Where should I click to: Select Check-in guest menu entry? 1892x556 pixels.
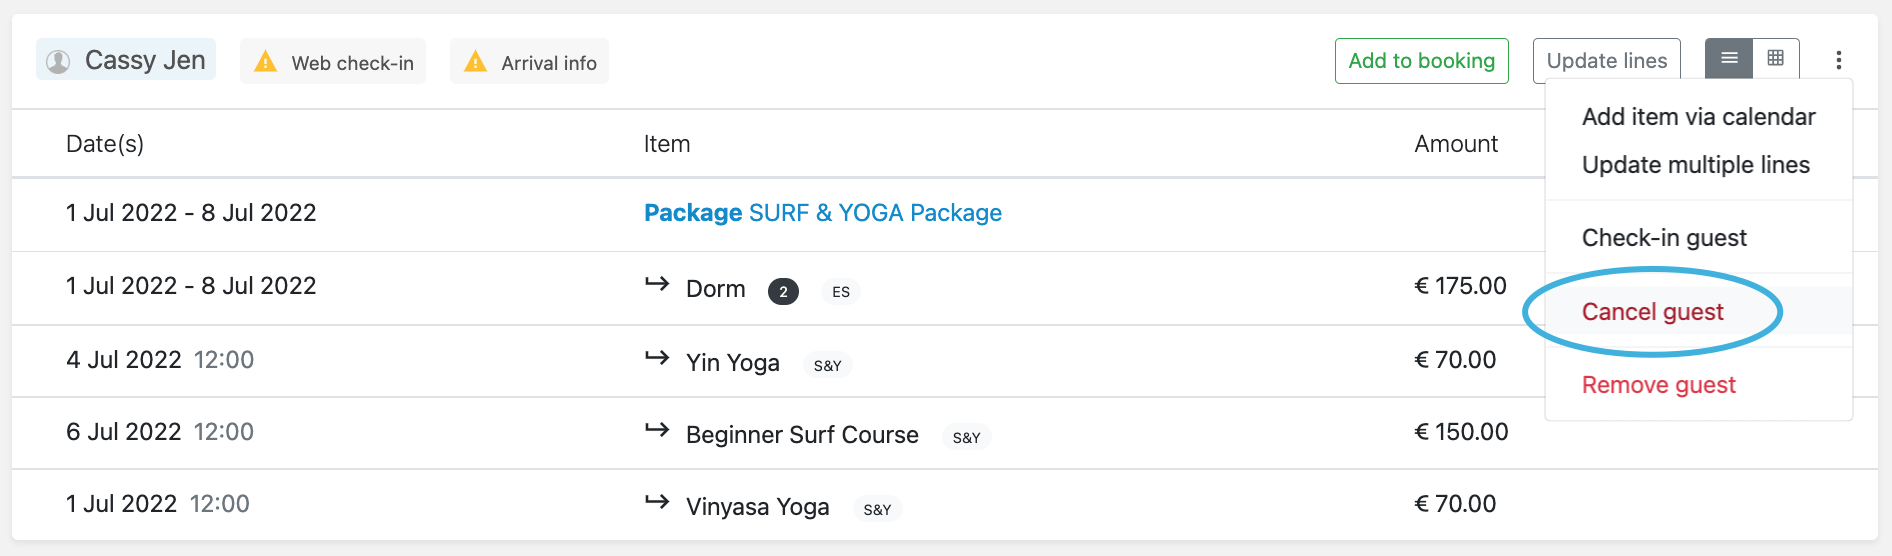pyautogui.click(x=1664, y=238)
